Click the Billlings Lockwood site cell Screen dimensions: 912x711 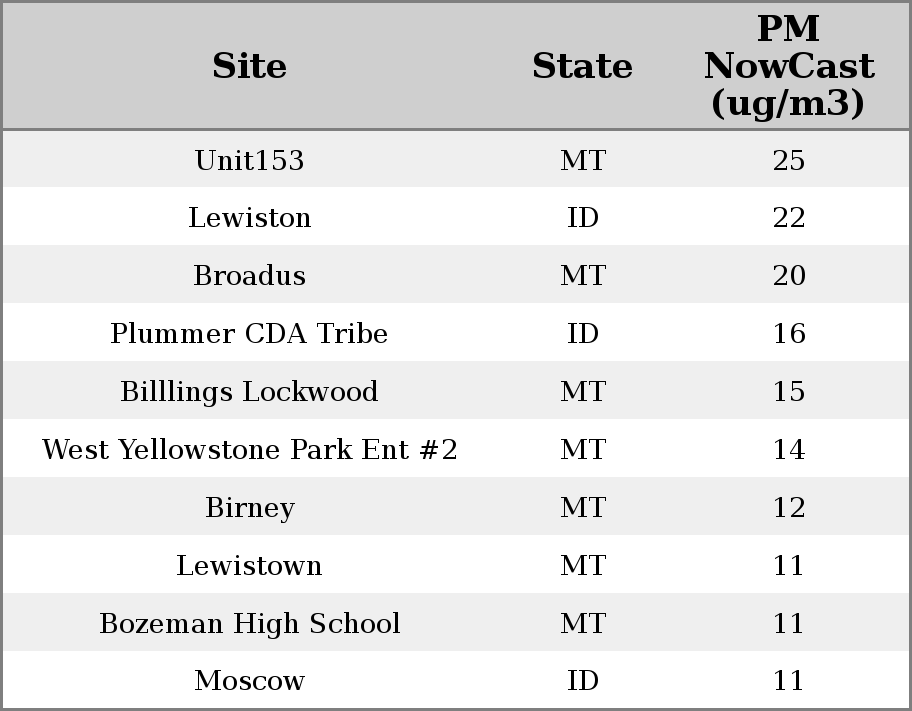point(249,392)
